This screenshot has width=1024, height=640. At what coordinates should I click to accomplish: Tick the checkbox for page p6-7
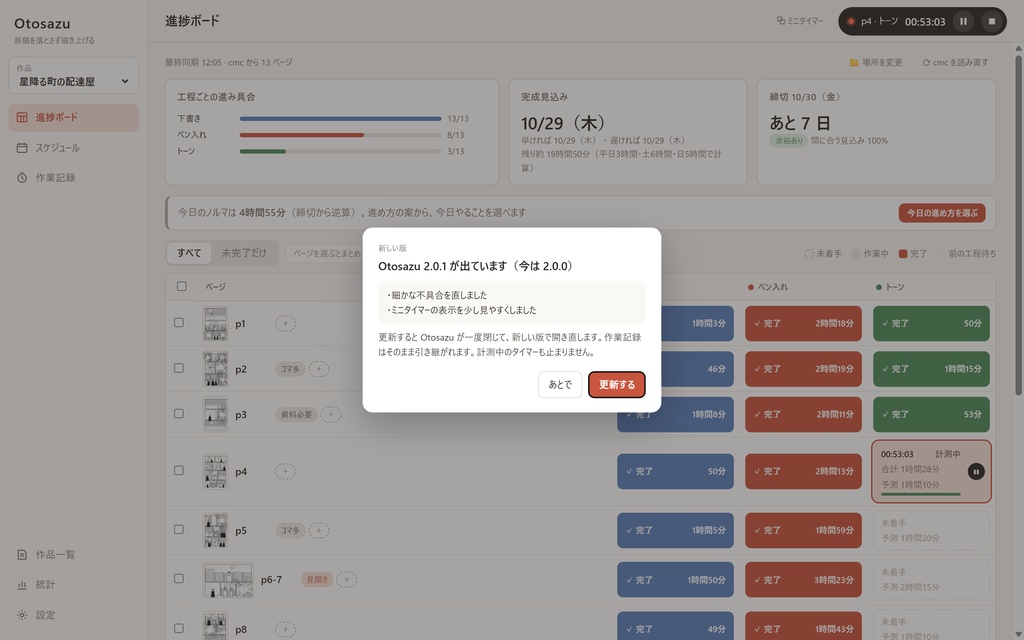[x=179, y=579]
